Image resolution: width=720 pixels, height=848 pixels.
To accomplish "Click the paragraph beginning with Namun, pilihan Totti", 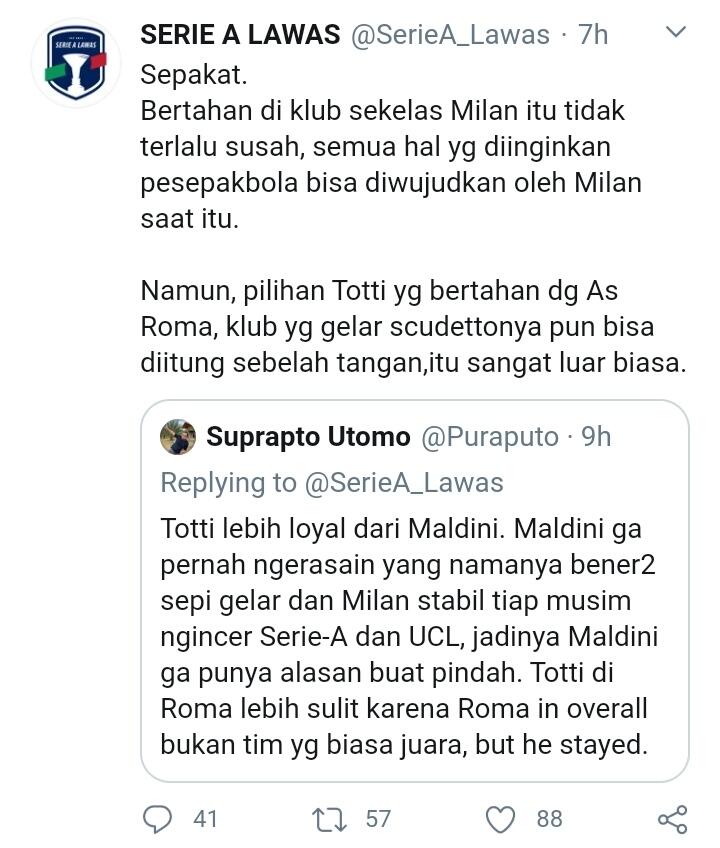I will [x=412, y=327].
